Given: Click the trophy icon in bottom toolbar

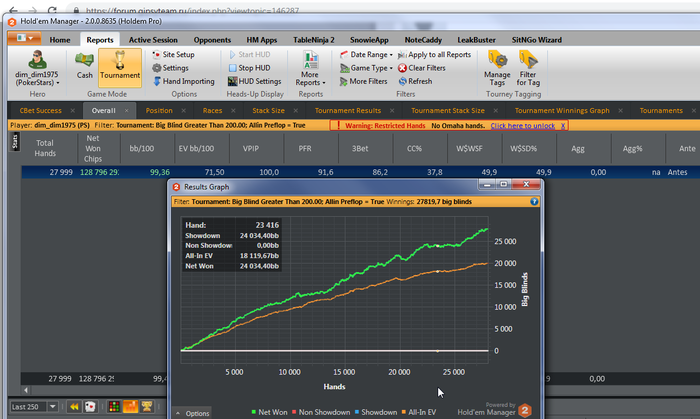Looking at the screenshot, I should (x=147, y=407).
